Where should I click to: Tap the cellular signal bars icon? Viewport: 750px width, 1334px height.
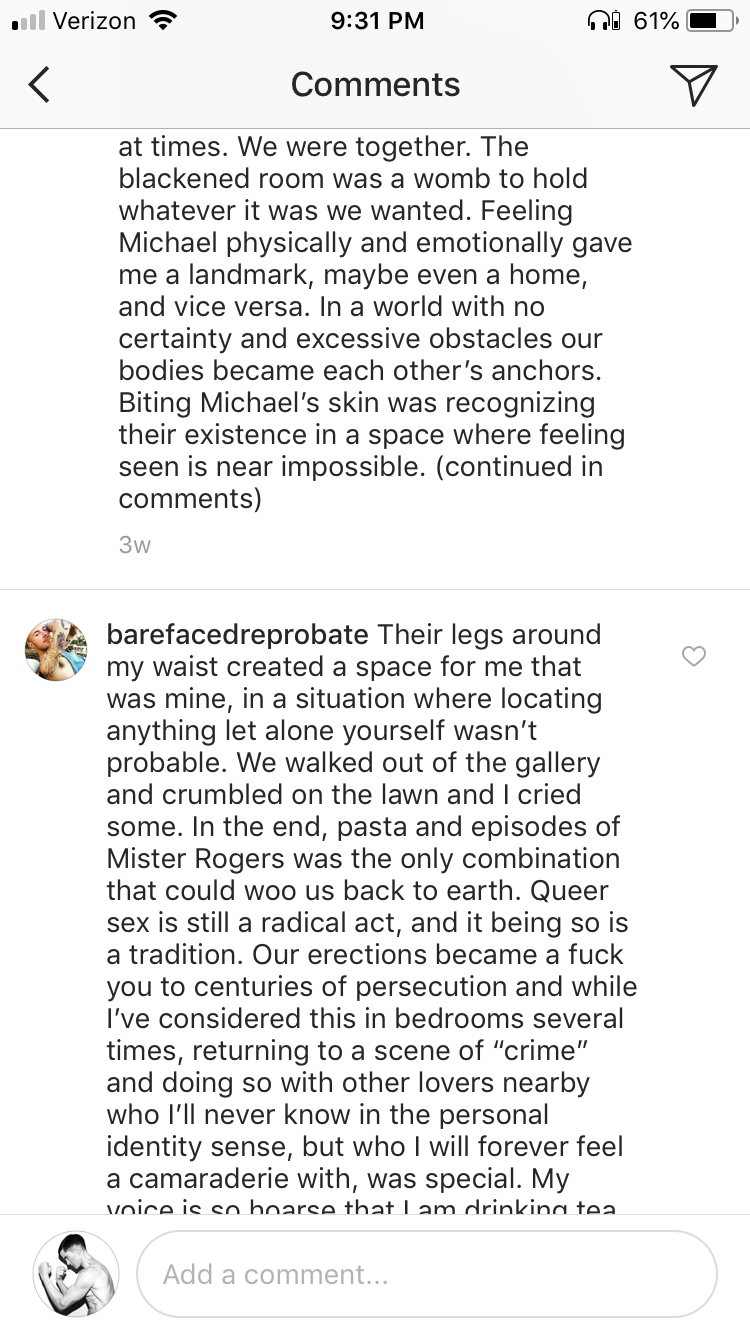click(26, 20)
